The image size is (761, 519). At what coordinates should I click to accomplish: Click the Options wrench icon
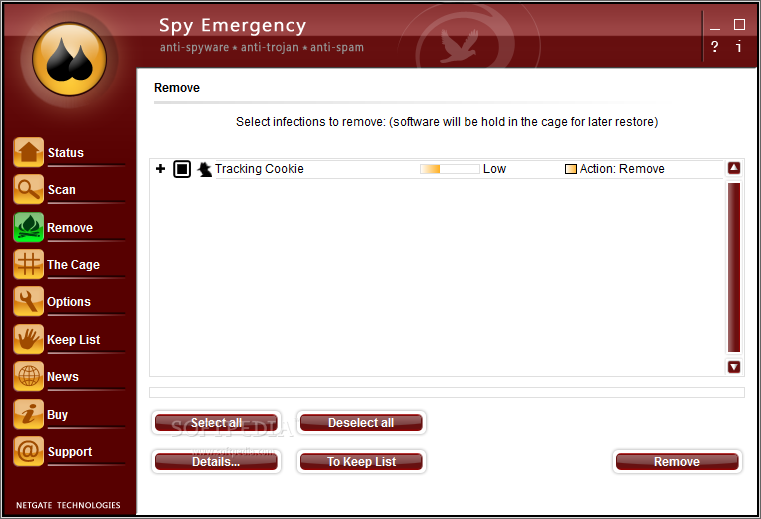click(x=29, y=301)
